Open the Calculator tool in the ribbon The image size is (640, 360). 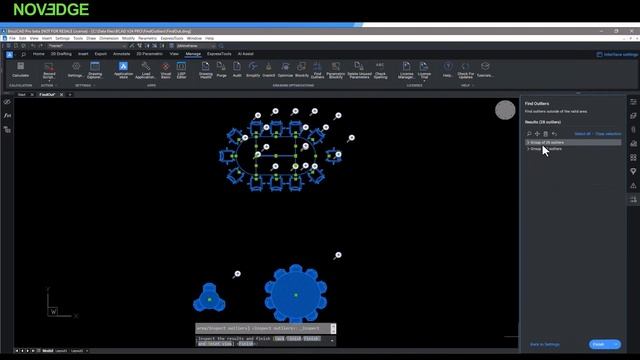20,69
